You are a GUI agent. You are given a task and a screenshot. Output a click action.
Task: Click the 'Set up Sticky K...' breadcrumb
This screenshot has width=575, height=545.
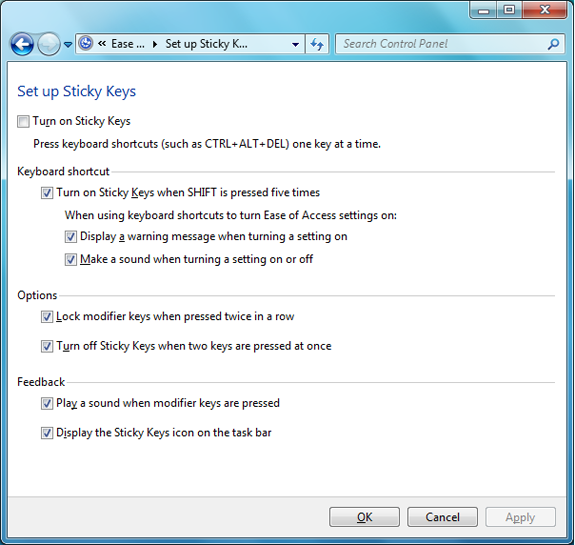point(206,44)
